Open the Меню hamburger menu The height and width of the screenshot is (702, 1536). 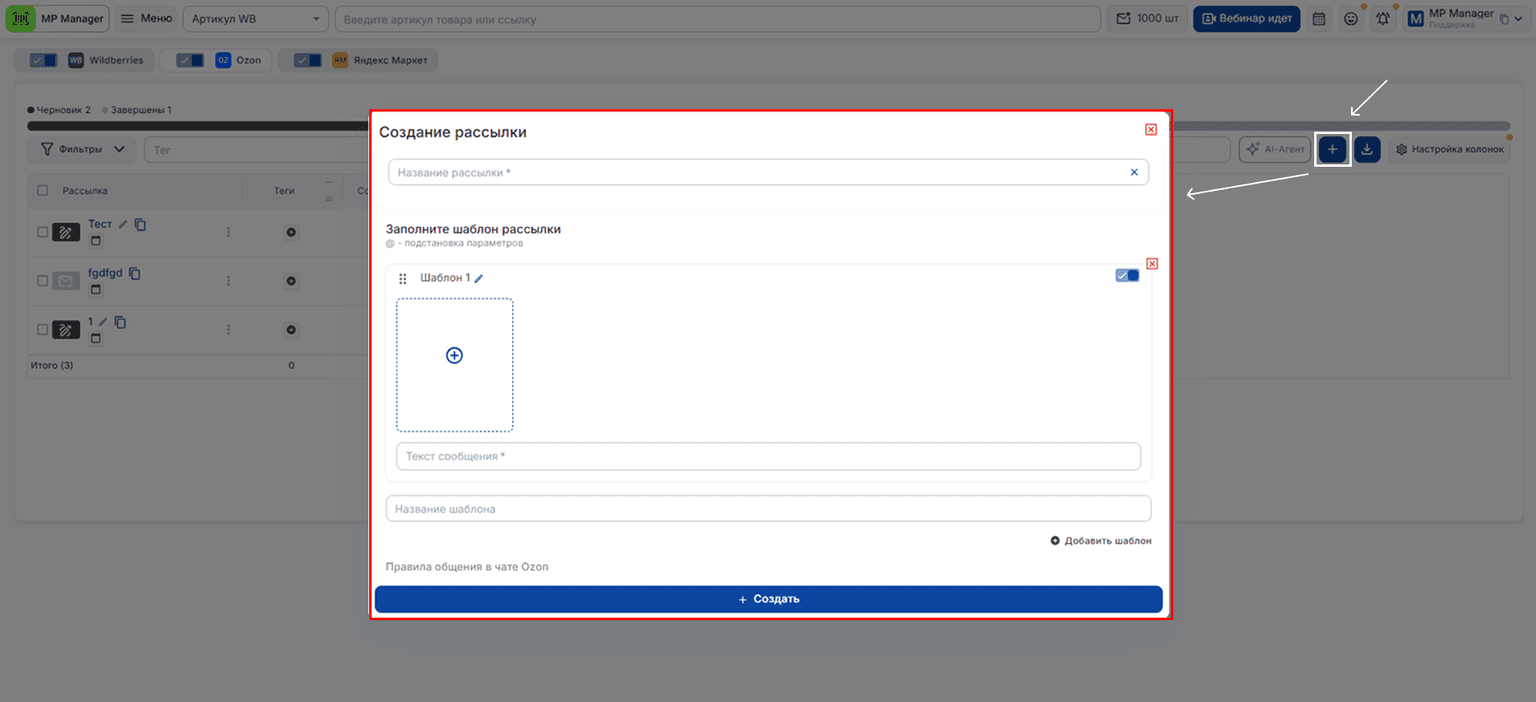click(x=146, y=19)
